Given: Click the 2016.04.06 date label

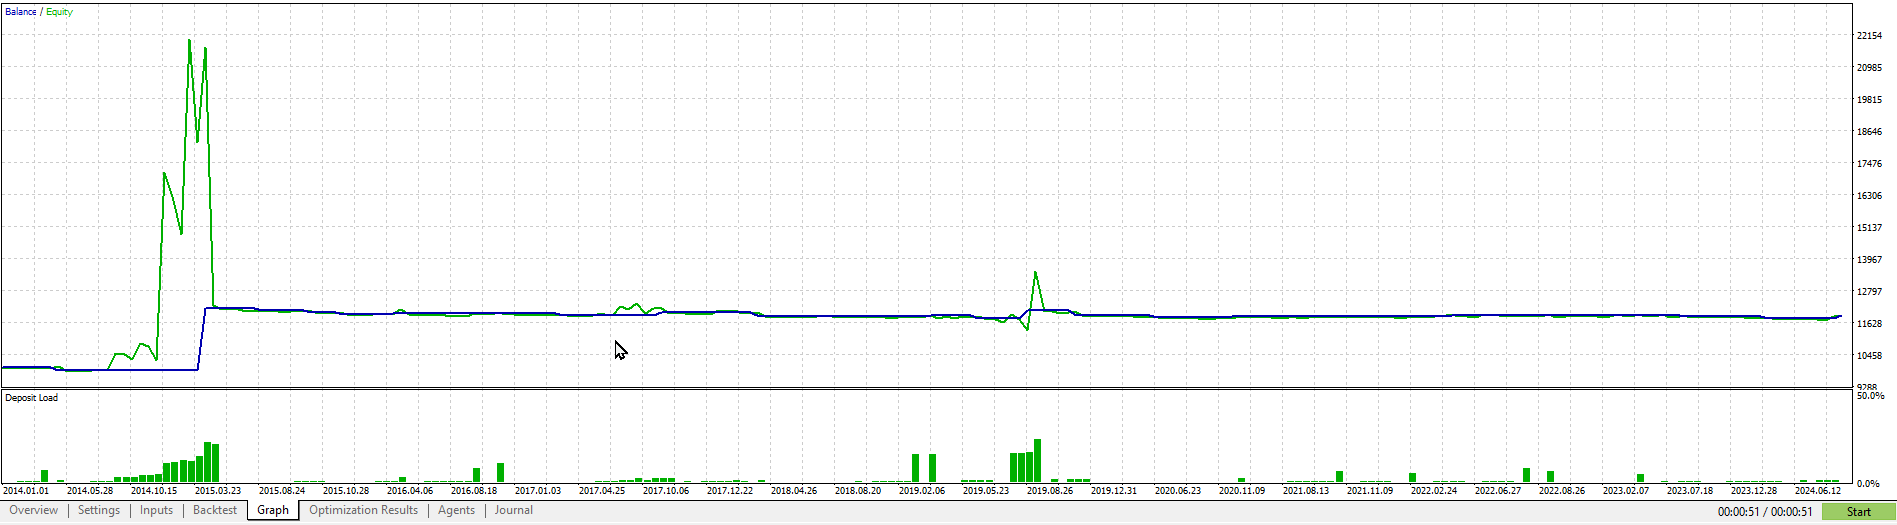Looking at the screenshot, I should coord(410,491).
